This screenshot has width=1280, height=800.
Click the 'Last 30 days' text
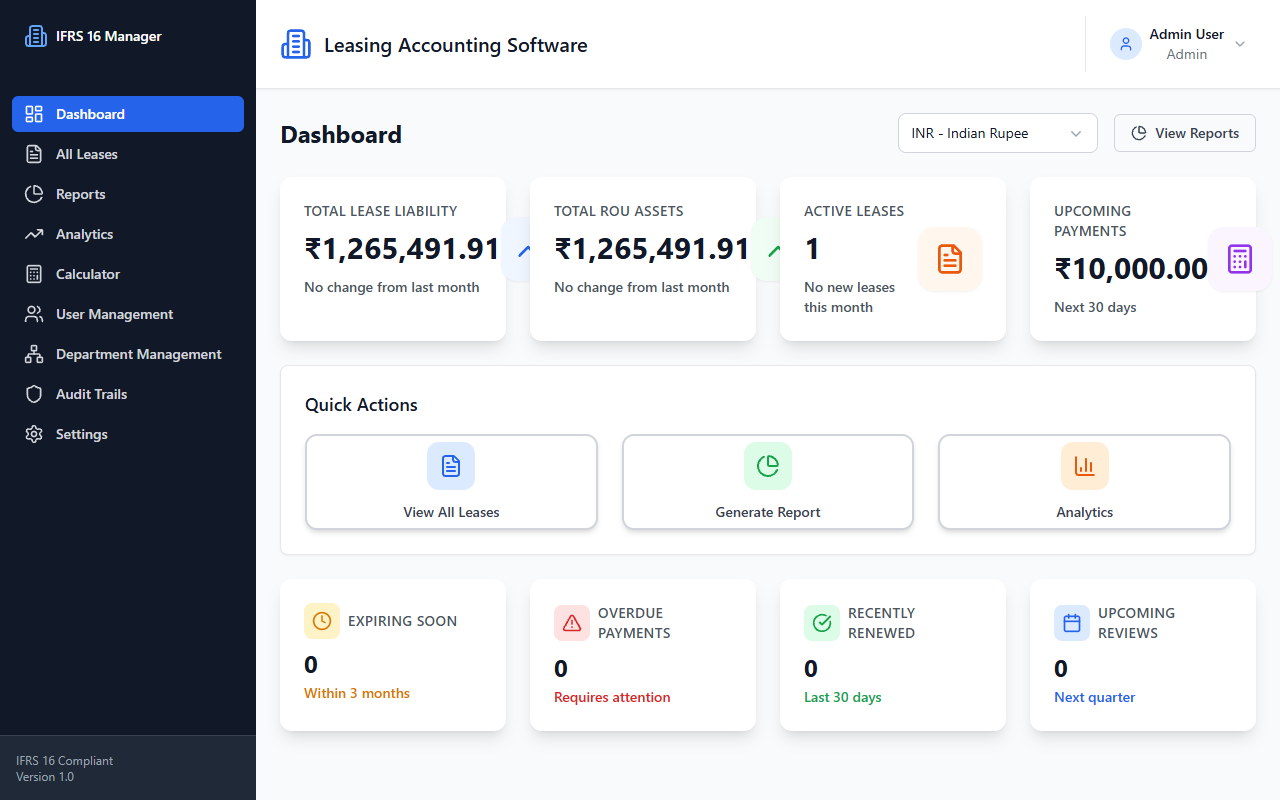(x=843, y=697)
